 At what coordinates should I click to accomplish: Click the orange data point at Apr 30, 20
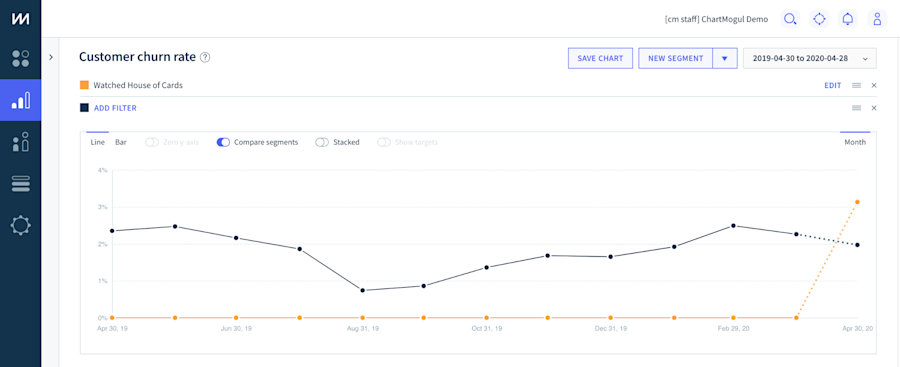tap(857, 202)
